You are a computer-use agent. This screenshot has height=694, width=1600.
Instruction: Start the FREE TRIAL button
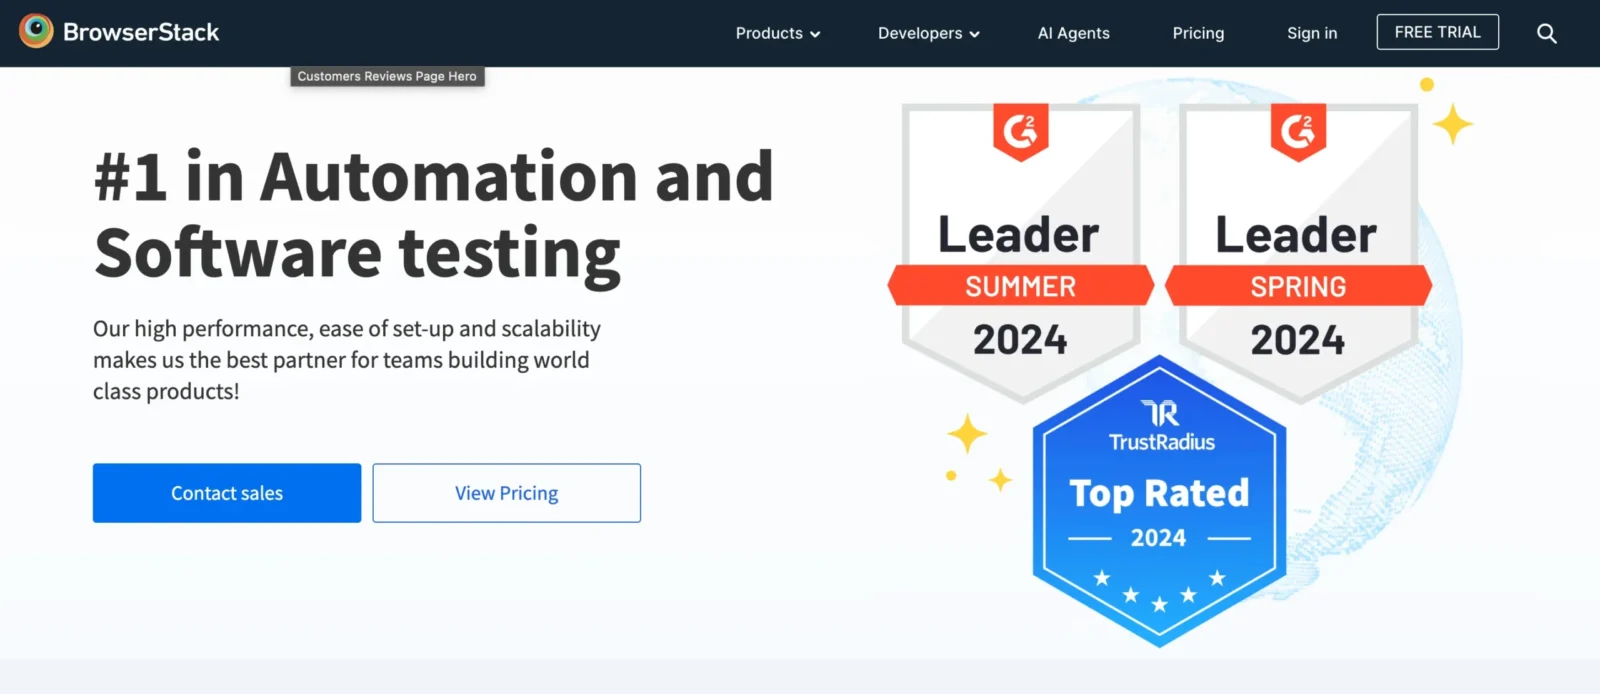(1437, 32)
